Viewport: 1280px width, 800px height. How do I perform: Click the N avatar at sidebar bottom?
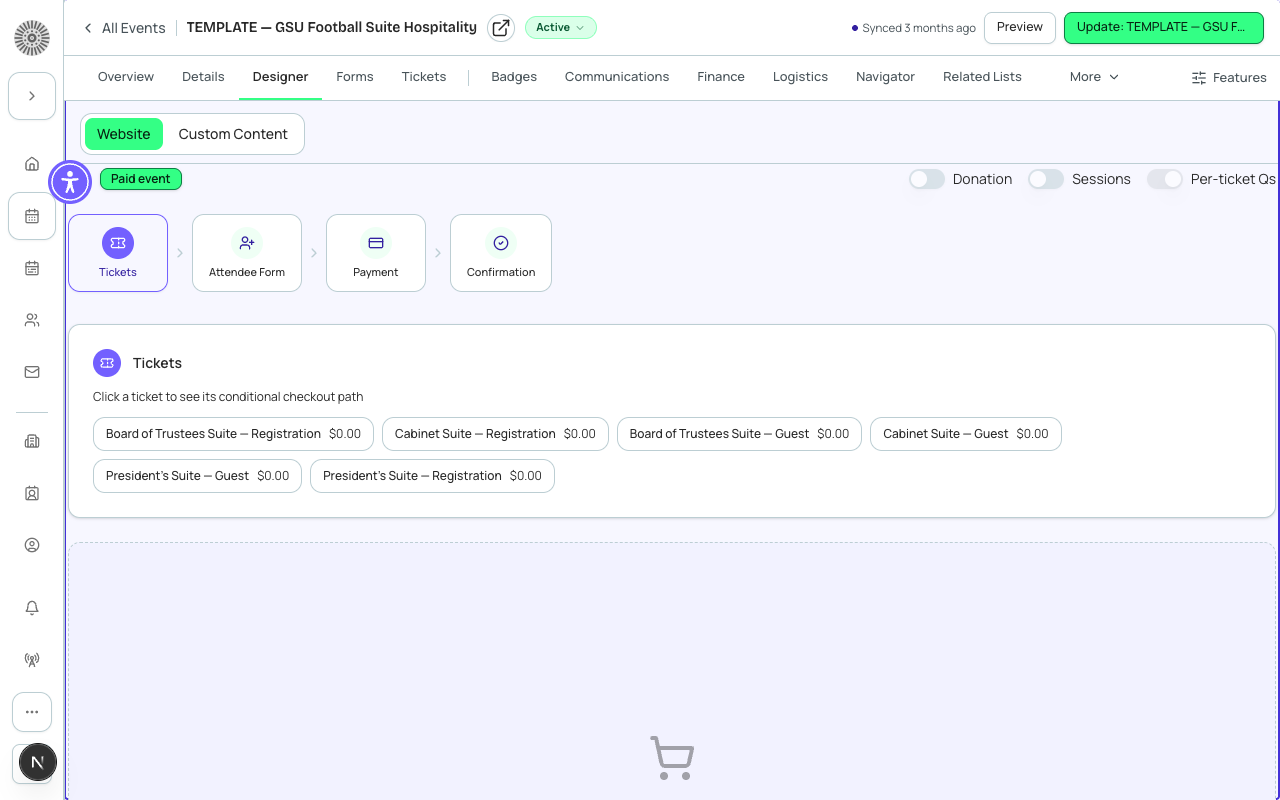click(37, 762)
